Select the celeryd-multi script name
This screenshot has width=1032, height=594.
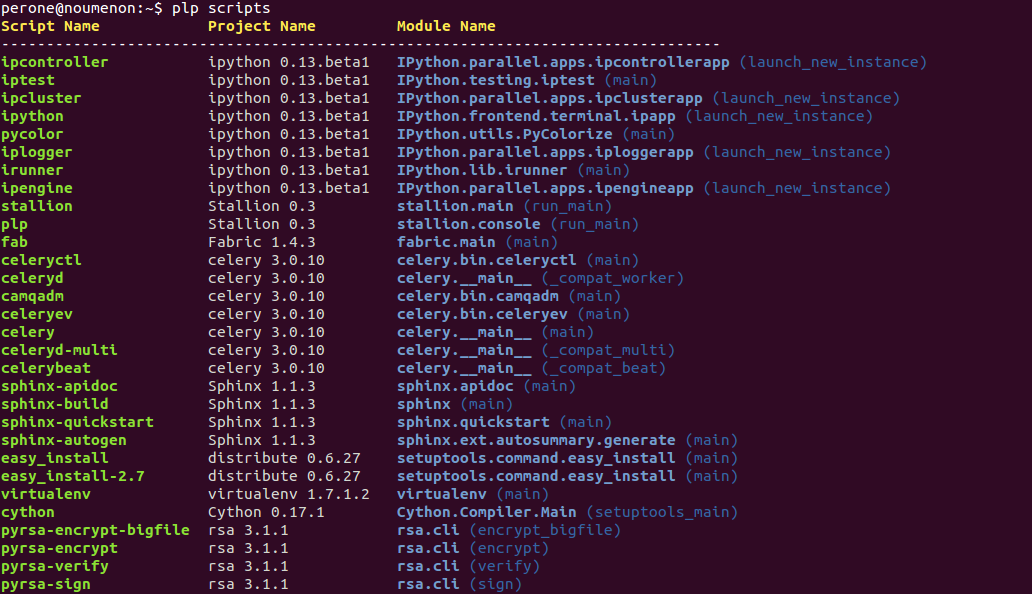tap(59, 350)
